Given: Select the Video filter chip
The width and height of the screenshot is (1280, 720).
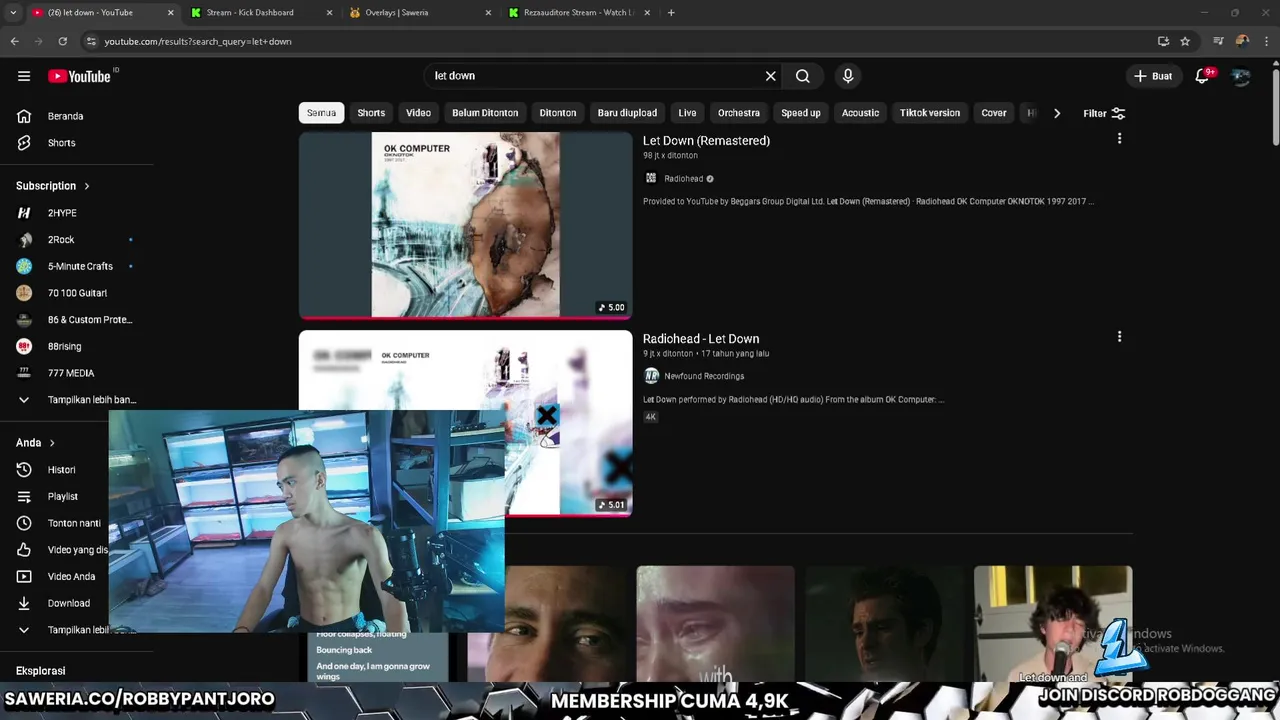Looking at the screenshot, I should coord(419,113).
